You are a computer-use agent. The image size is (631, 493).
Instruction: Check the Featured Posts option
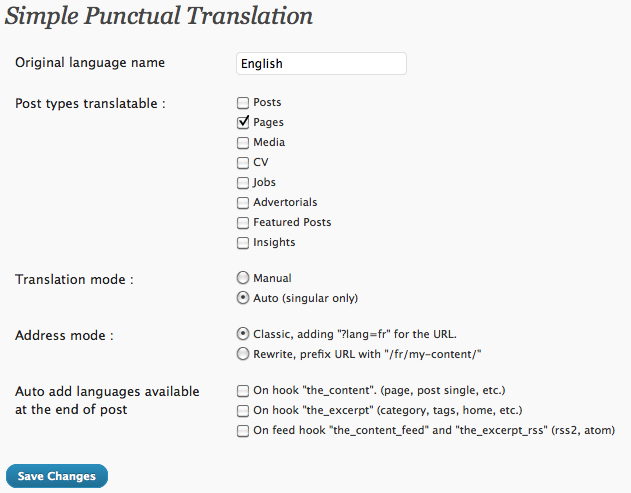click(243, 223)
